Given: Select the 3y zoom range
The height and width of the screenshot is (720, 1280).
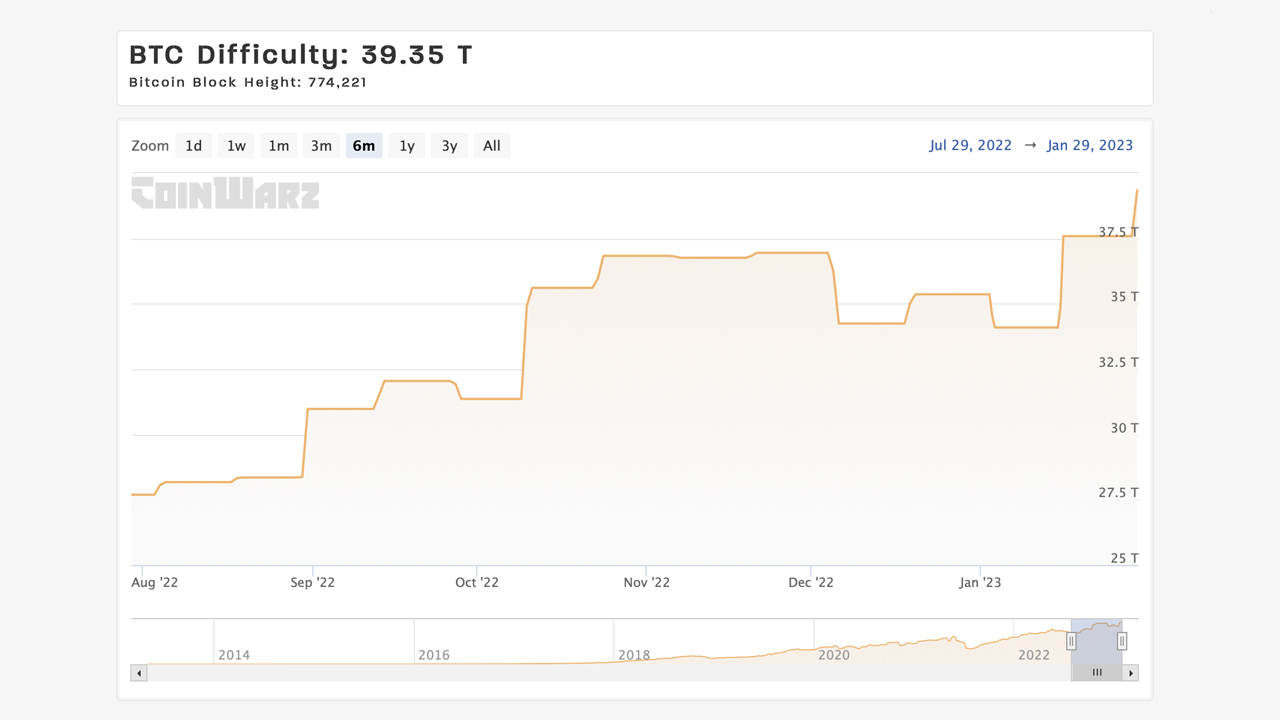Looking at the screenshot, I should click(x=449, y=146).
